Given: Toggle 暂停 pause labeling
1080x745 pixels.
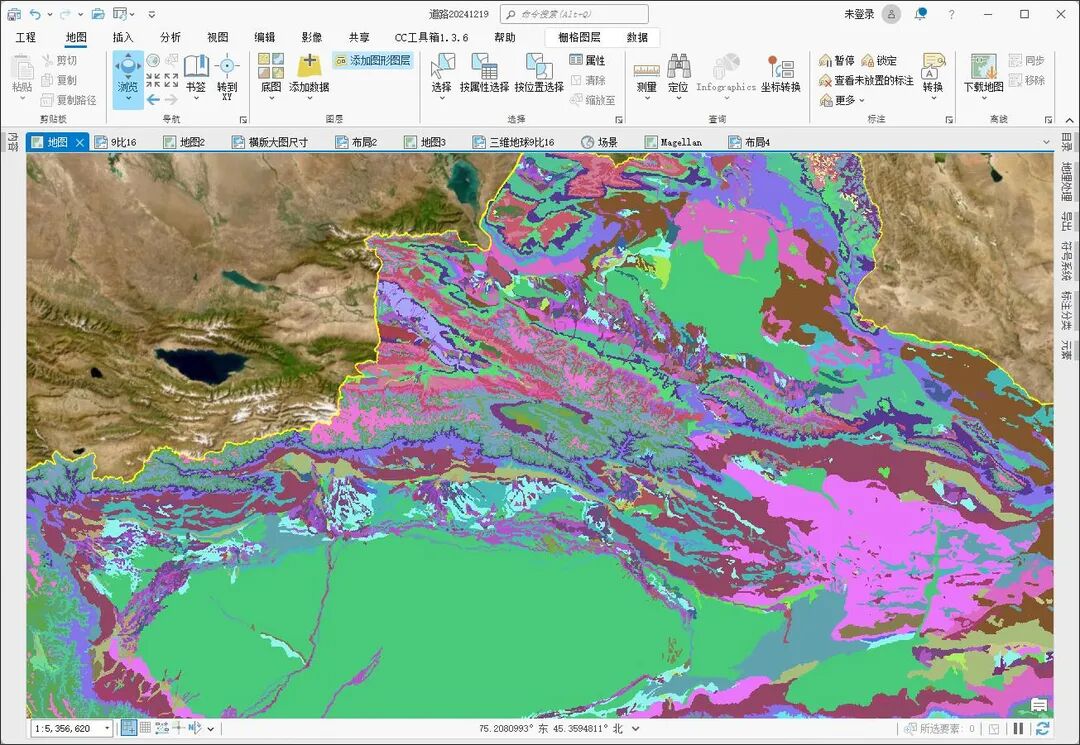Looking at the screenshot, I should pos(836,61).
